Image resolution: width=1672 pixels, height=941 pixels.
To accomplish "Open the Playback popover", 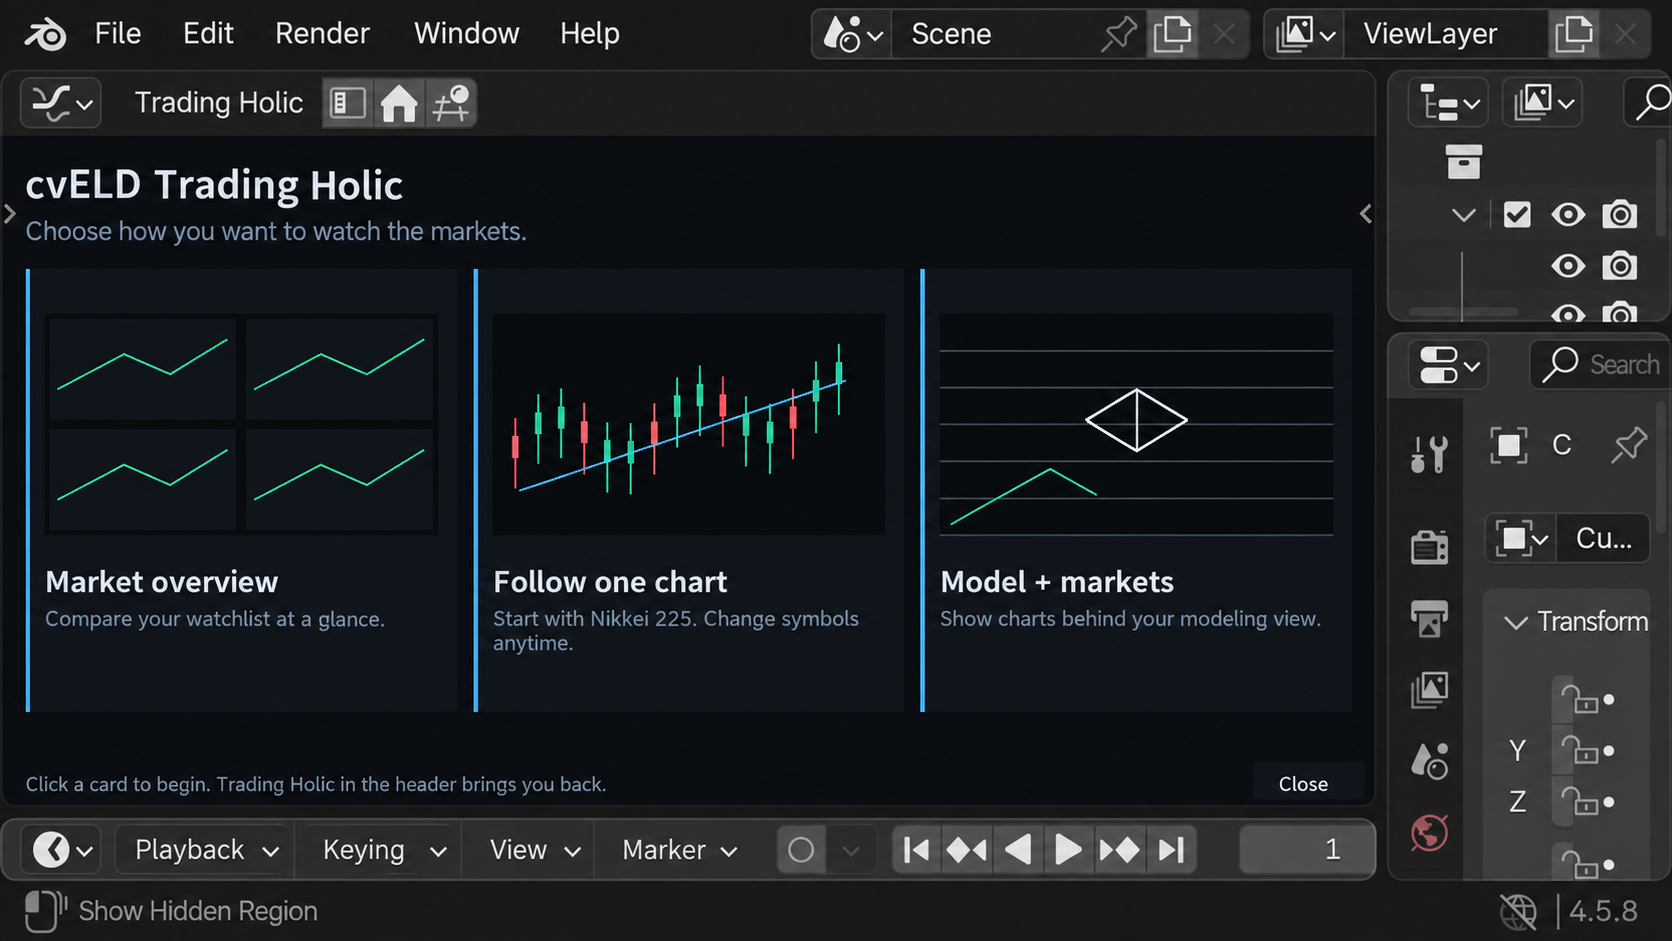I will coord(205,850).
